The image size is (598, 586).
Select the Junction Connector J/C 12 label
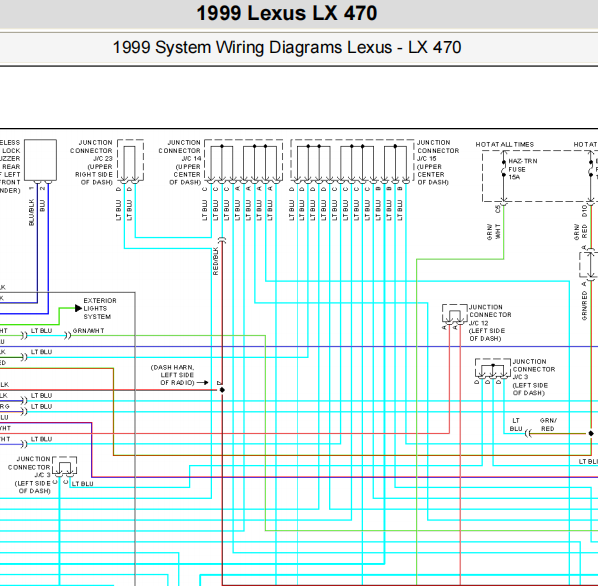[490, 323]
